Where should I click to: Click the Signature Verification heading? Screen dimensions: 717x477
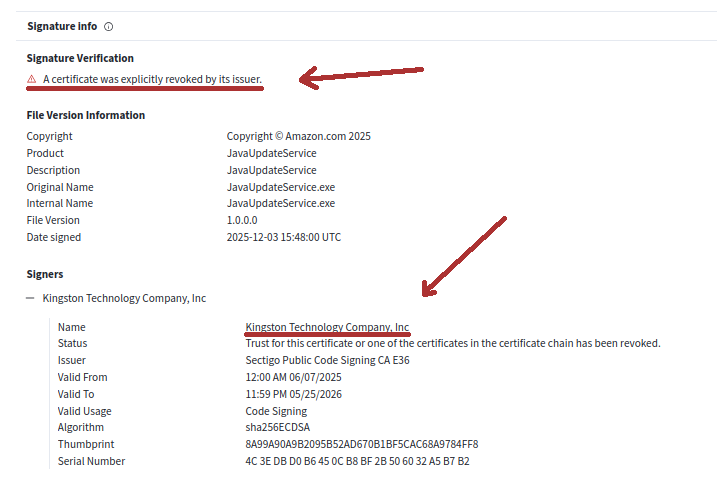click(80, 58)
